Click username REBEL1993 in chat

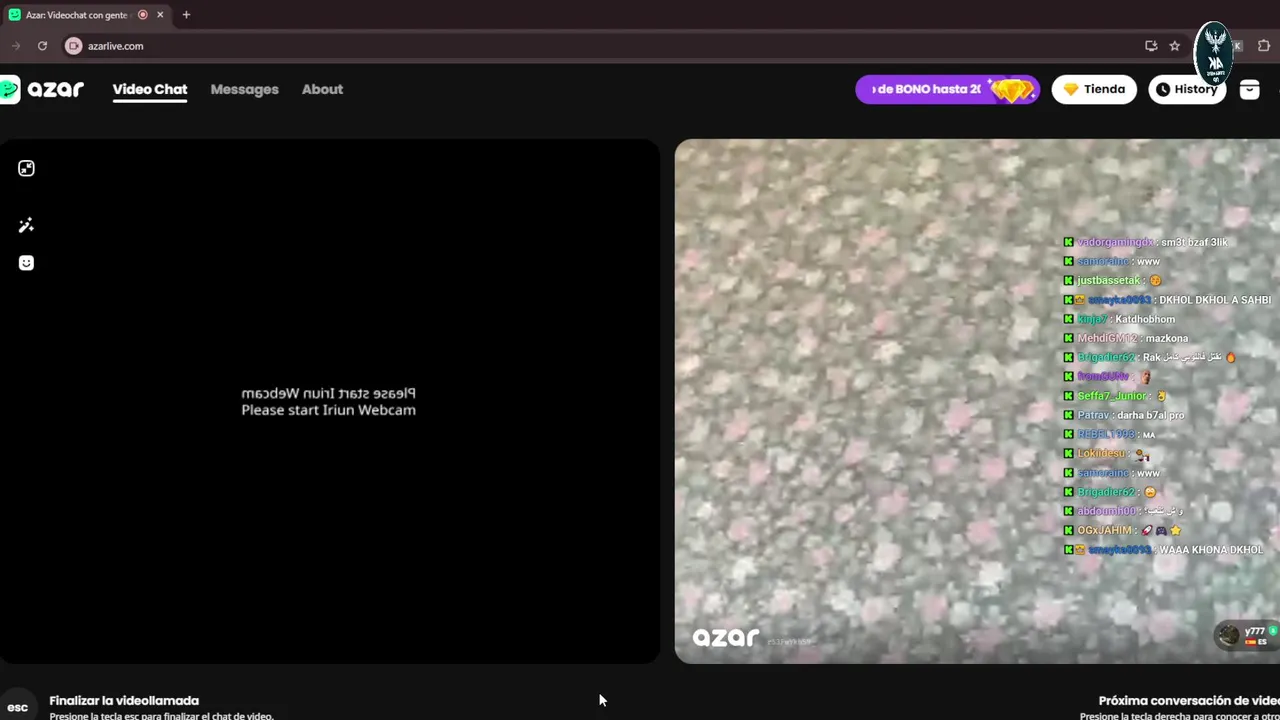(x=1106, y=434)
